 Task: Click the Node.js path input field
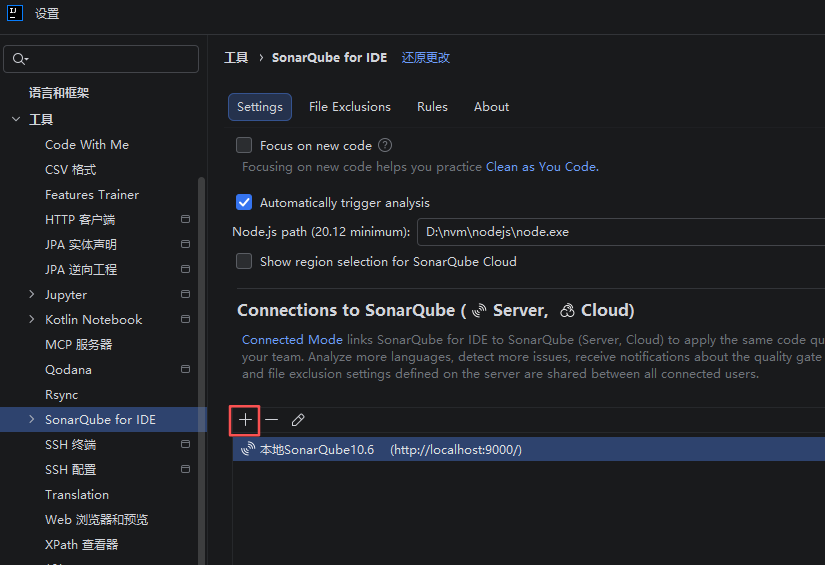[x=621, y=232]
